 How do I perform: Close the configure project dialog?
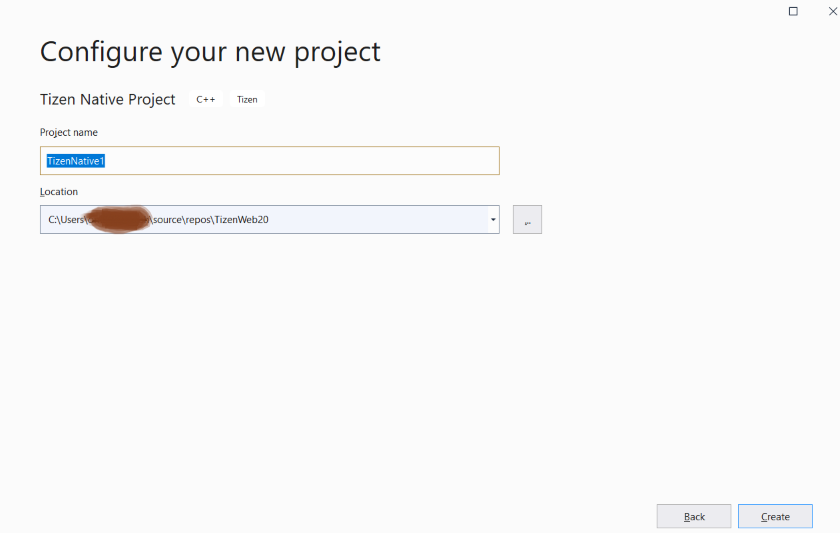click(x=831, y=11)
